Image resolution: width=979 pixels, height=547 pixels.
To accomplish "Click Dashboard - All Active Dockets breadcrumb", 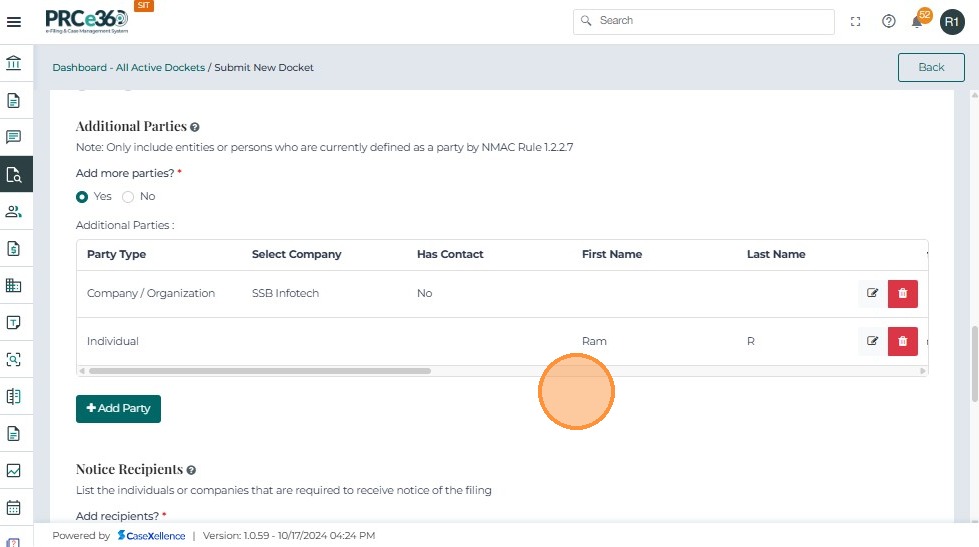I will pos(128,68).
